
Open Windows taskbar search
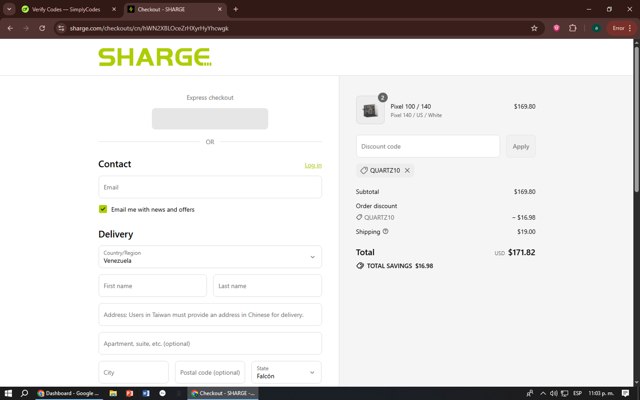pyautogui.click(x=24, y=393)
